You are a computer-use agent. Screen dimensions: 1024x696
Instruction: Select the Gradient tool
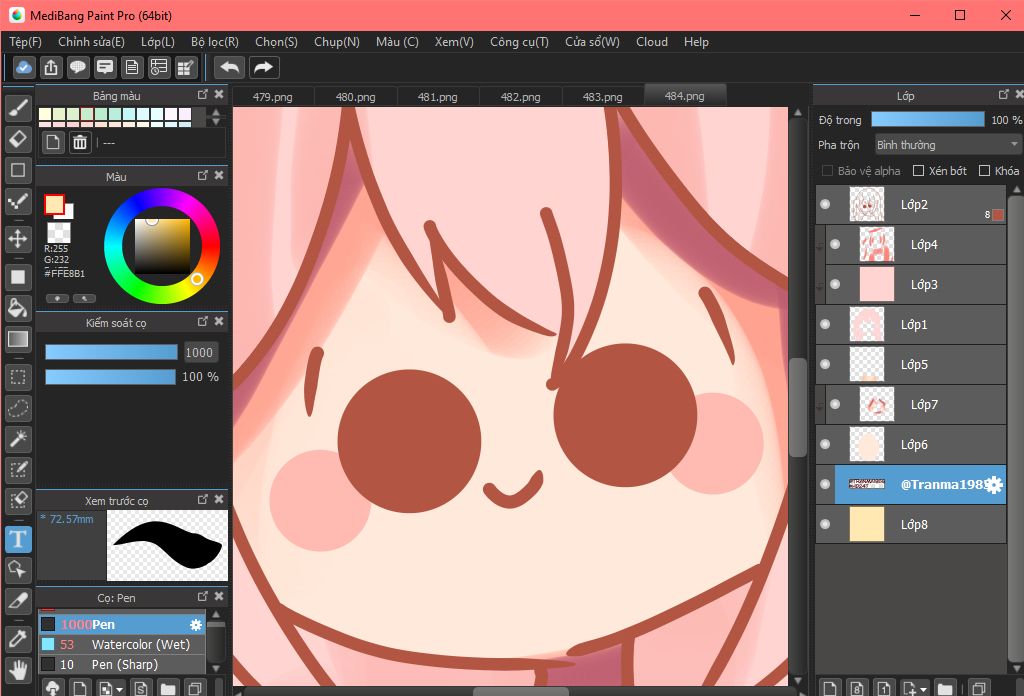(x=18, y=339)
